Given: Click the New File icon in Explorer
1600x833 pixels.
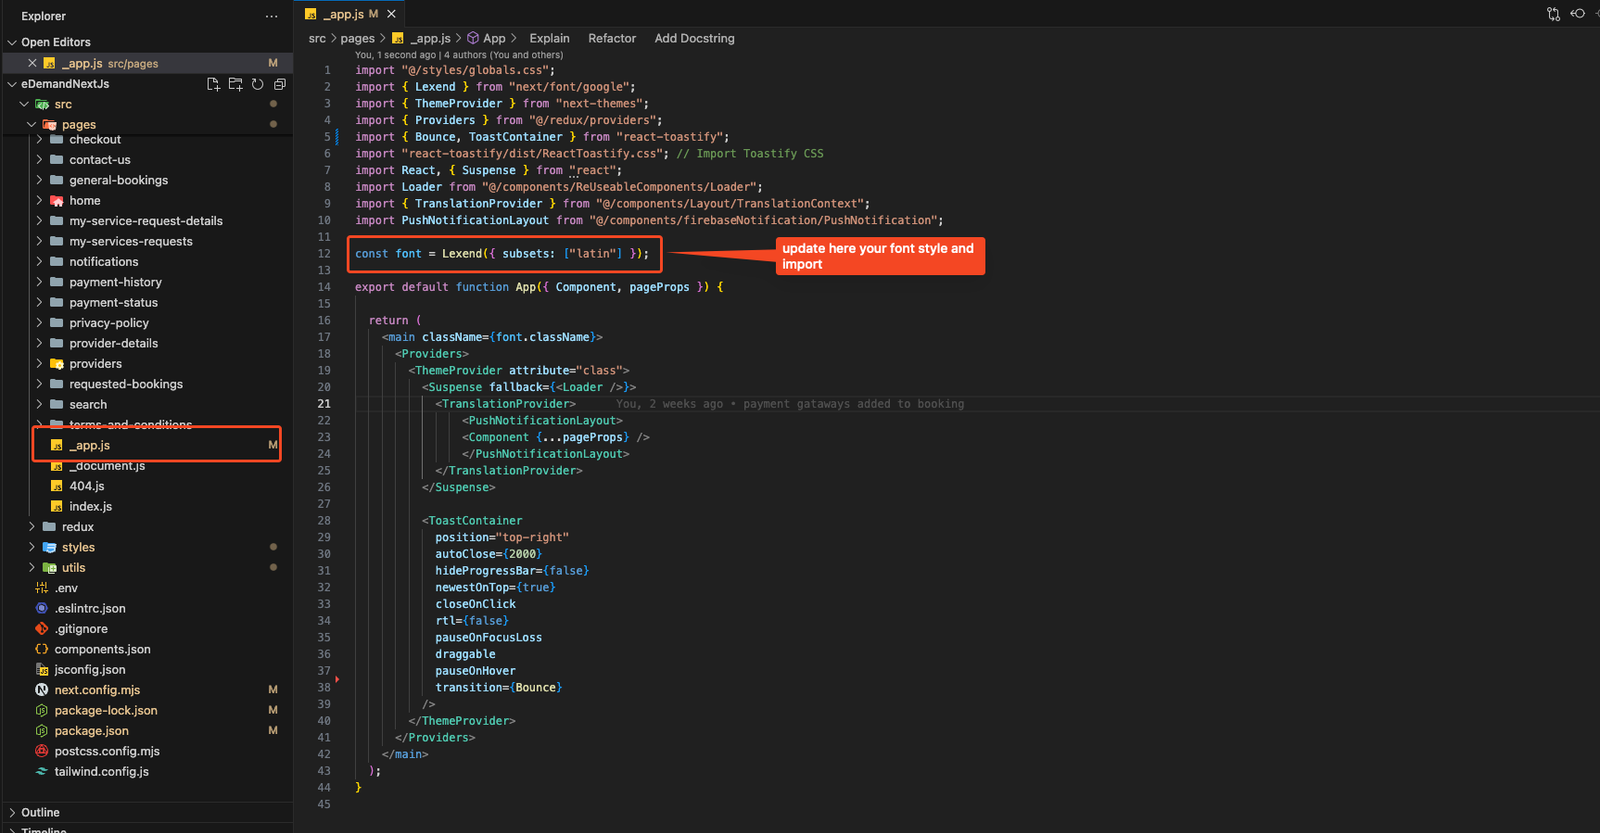Looking at the screenshot, I should point(213,84).
